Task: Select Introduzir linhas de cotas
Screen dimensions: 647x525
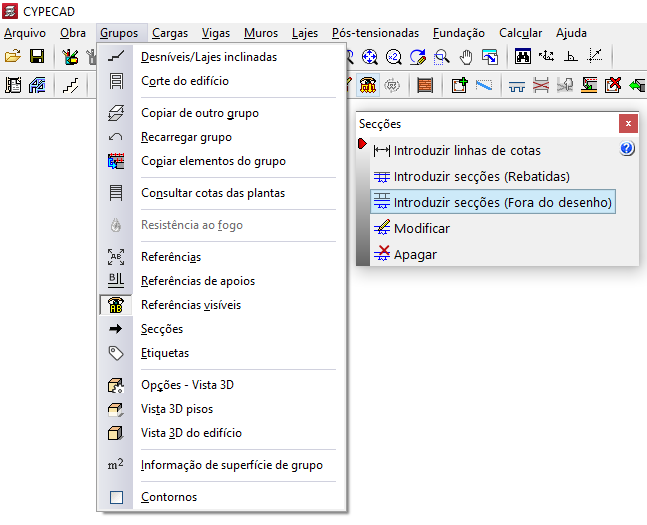Action: coord(467,150)
